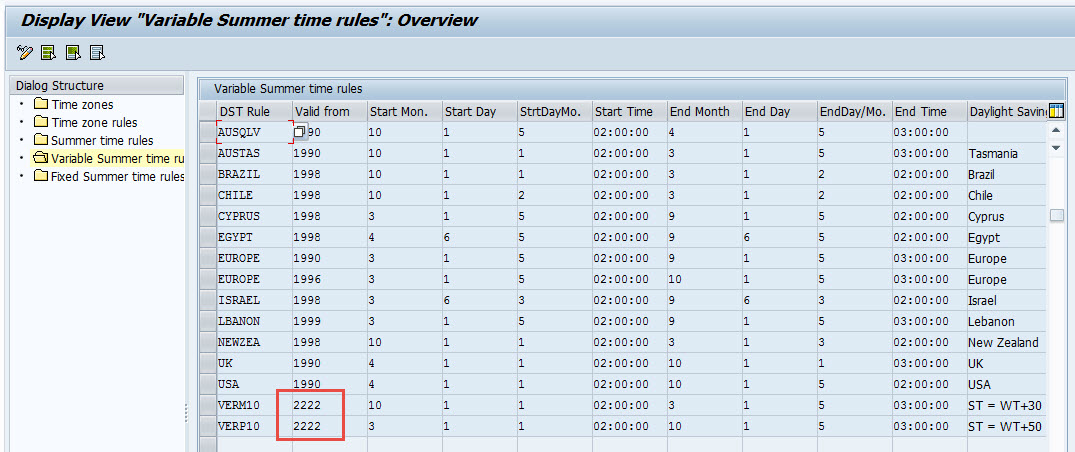
Task: Open Summer time rules in the tree
Action: coord(102,141)
